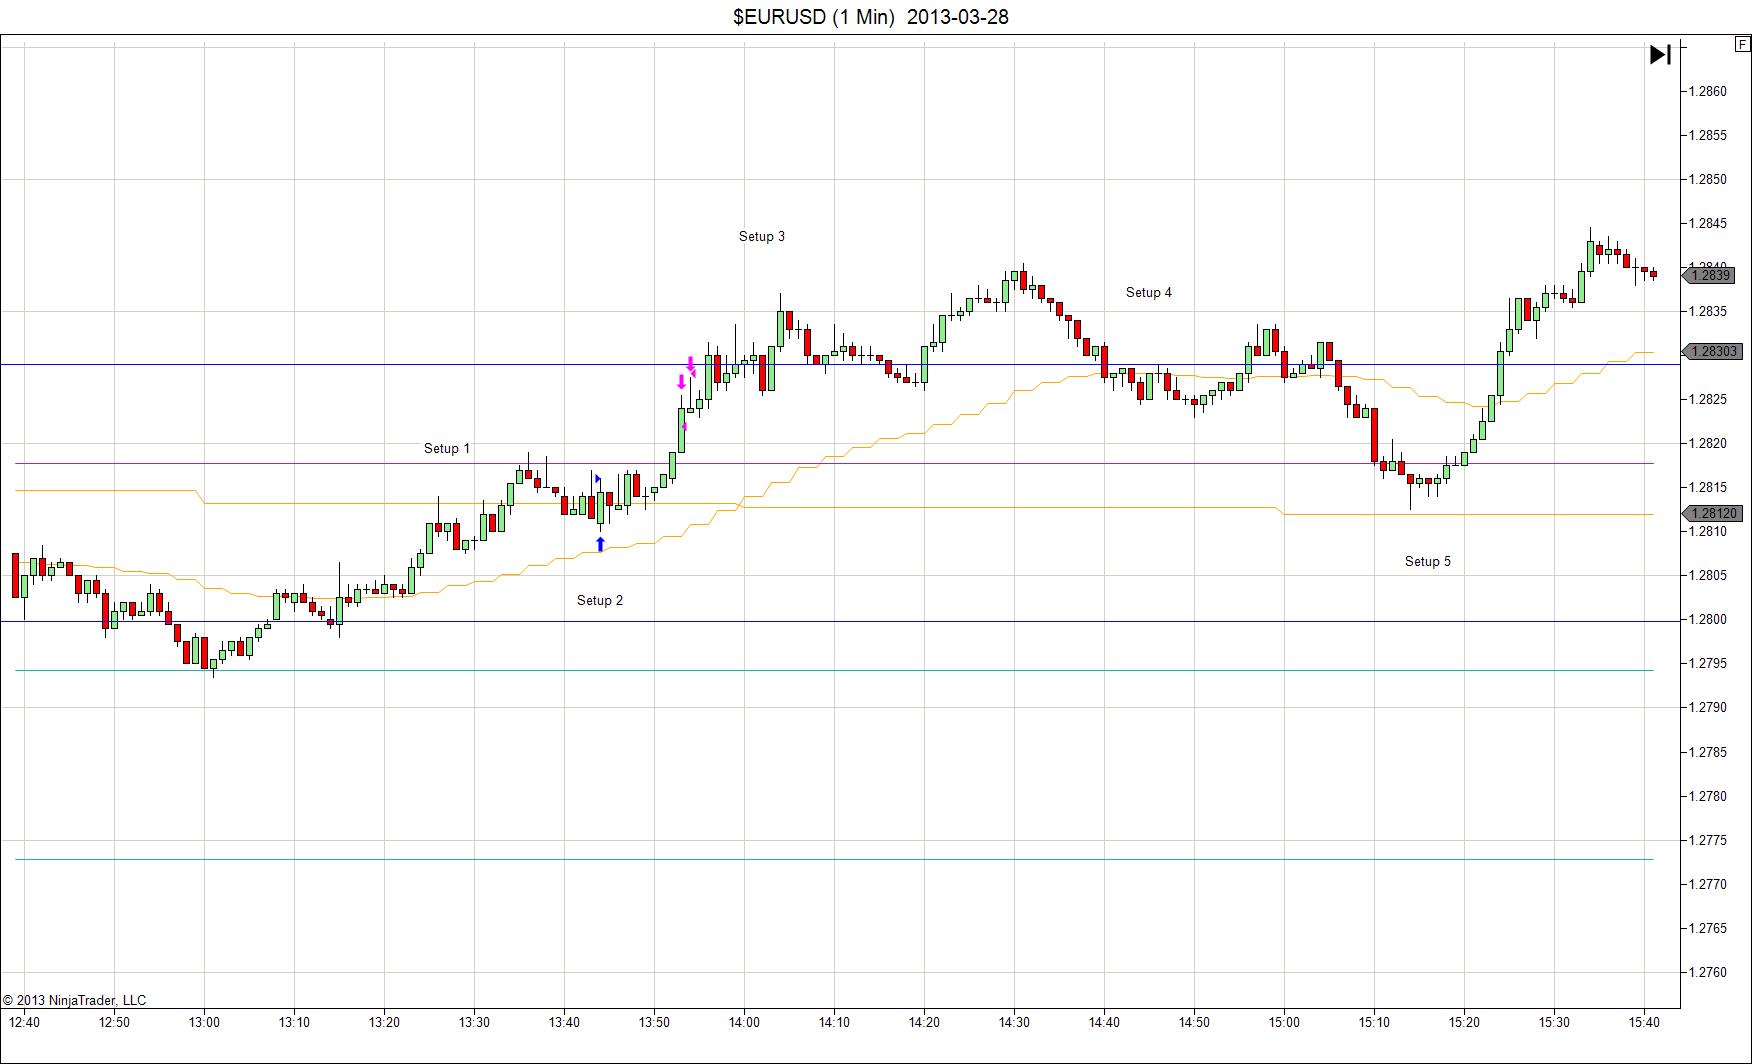Click the 1.2760 price axis label
The image size is (1752, 1064).
pyautogui.click(x=1708, y=972)
